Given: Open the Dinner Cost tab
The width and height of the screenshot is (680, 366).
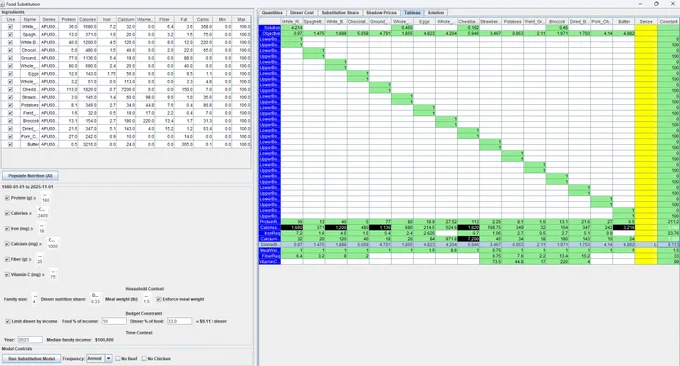Looking at the screenshot, I should point(301,13).
